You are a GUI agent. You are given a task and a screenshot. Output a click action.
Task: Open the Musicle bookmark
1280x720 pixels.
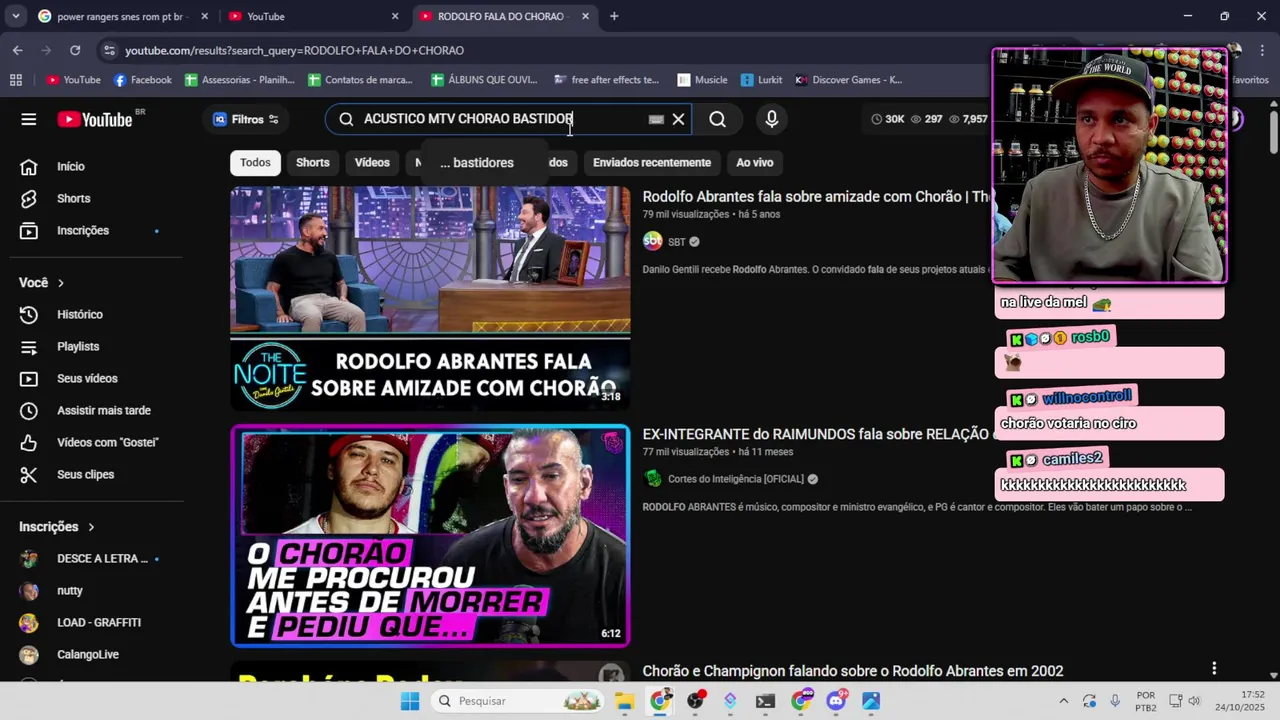click(x=702, y=80)
